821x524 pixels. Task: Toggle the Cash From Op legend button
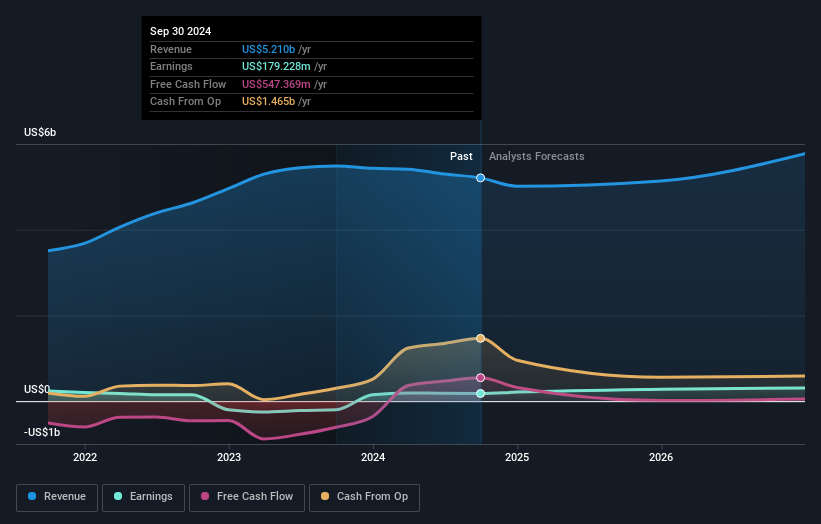tap(364, 497)
